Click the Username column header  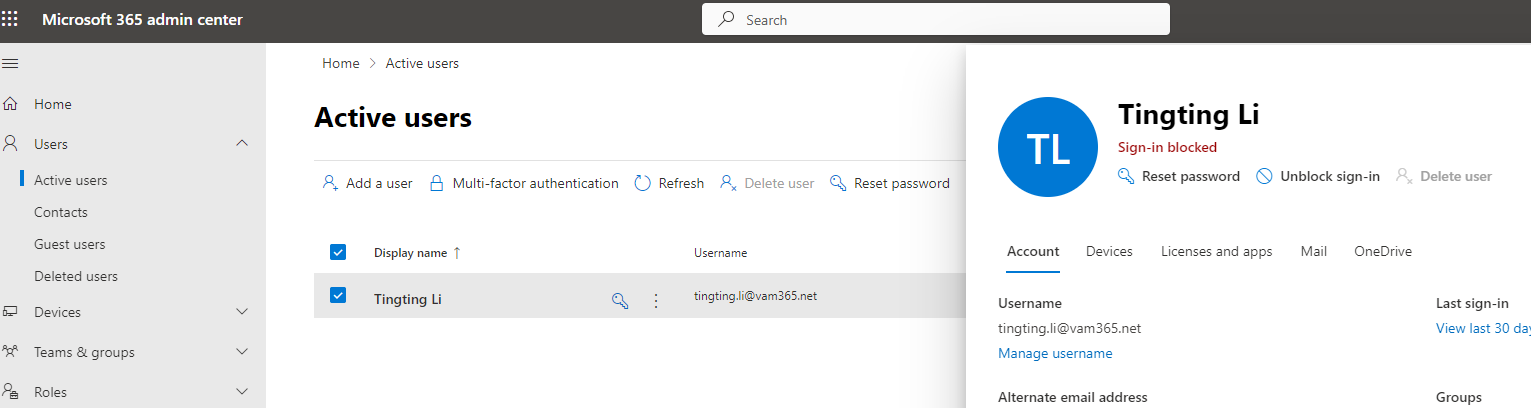tap(721, 253)
